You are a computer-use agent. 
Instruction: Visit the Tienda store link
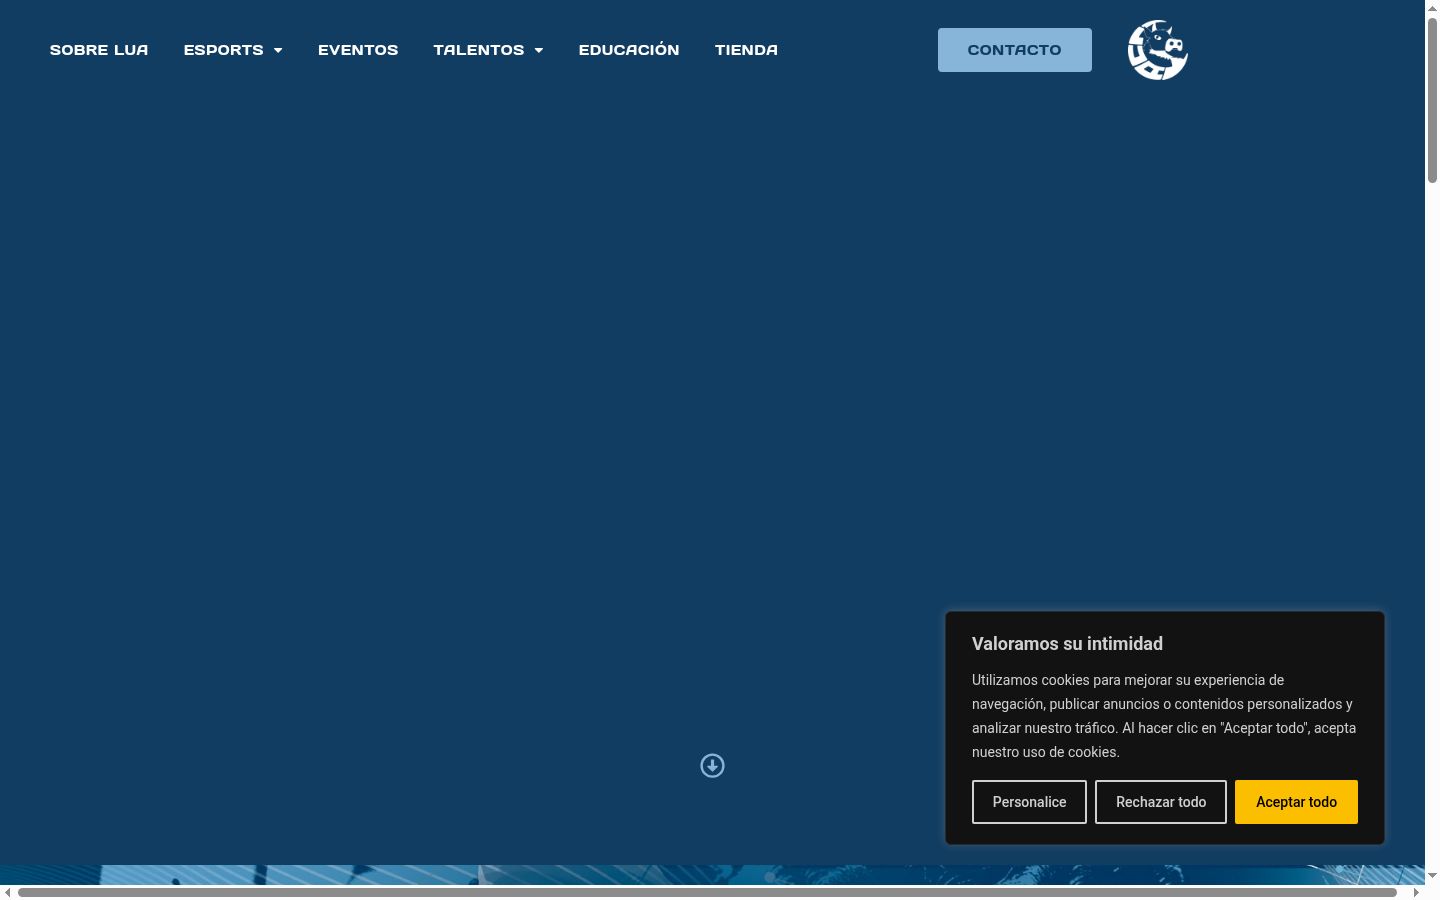(746, 50)
